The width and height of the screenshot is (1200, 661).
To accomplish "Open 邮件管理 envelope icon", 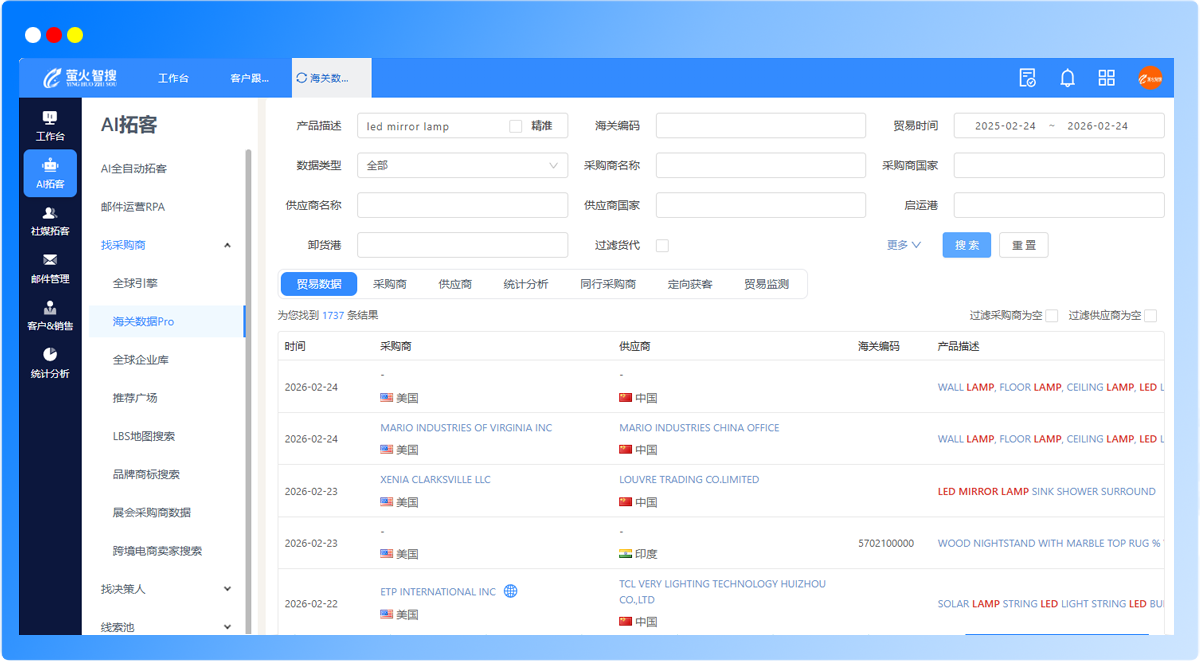I will [50, 268].
